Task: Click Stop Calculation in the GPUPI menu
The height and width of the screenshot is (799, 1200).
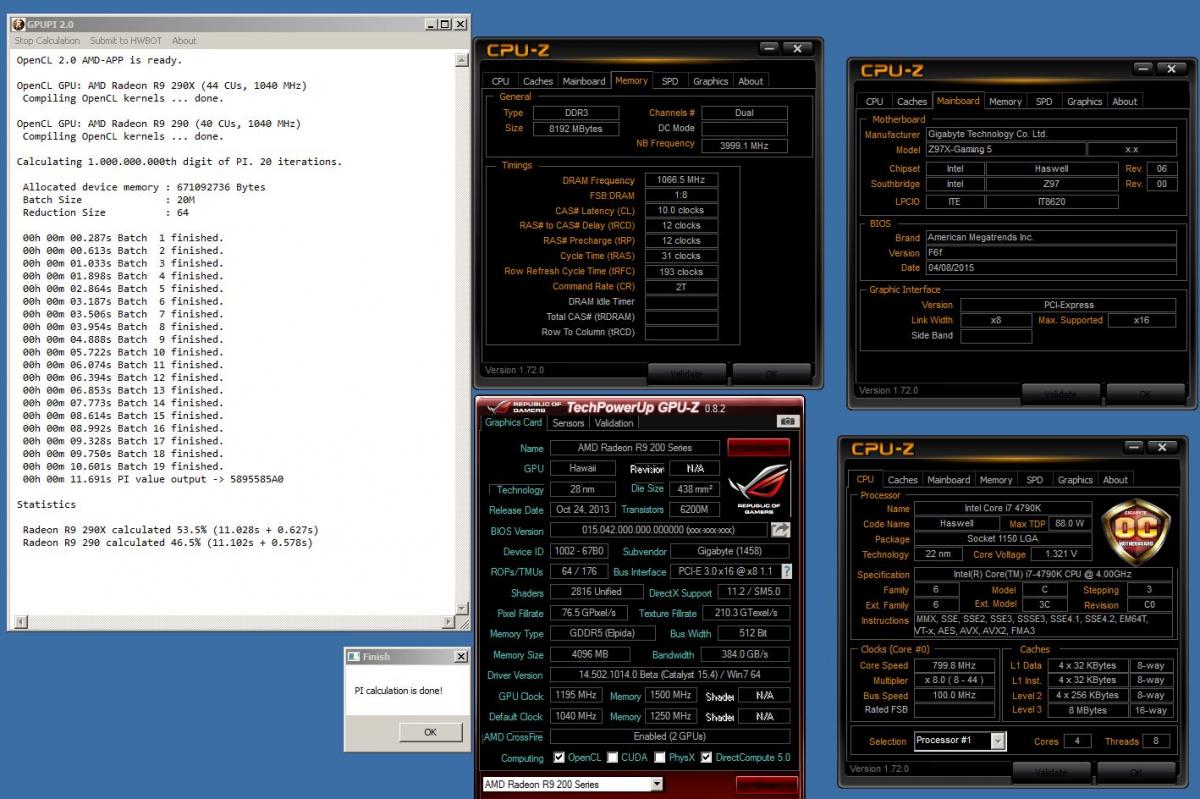Action: (47, 41)
